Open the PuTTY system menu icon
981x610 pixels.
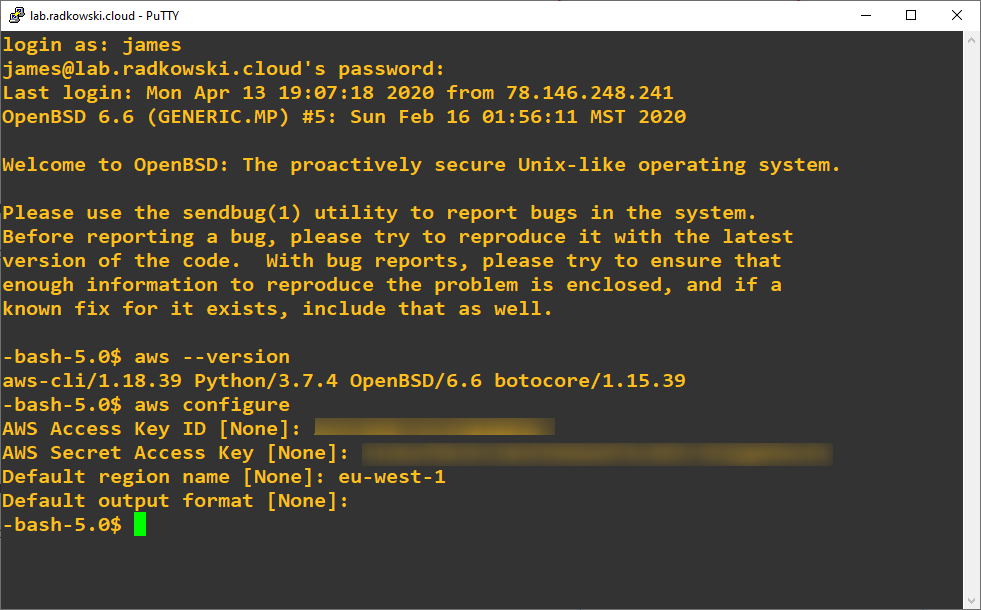[x=16, y=15]
